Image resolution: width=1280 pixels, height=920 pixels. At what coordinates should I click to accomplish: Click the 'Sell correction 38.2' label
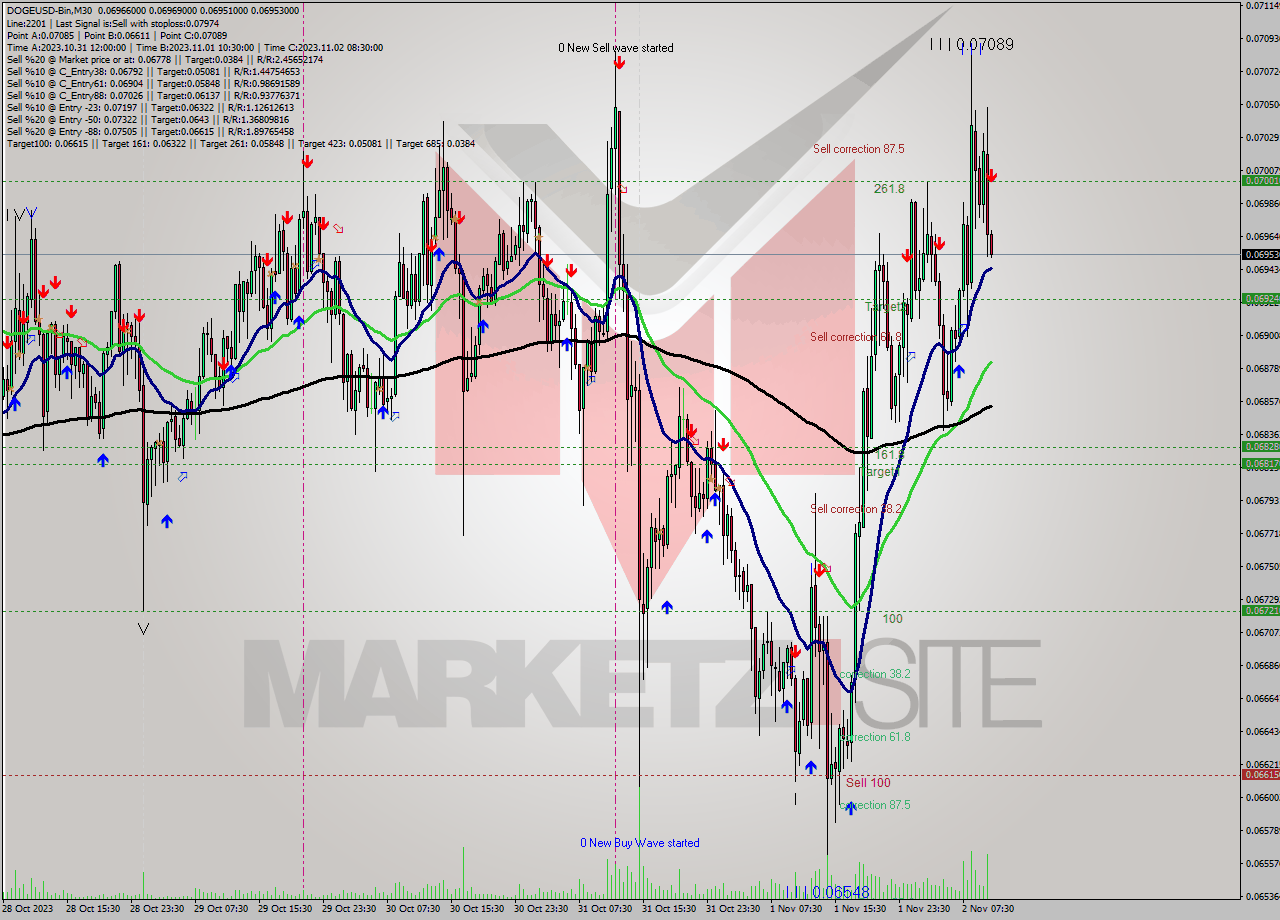(x=856, y=509)
